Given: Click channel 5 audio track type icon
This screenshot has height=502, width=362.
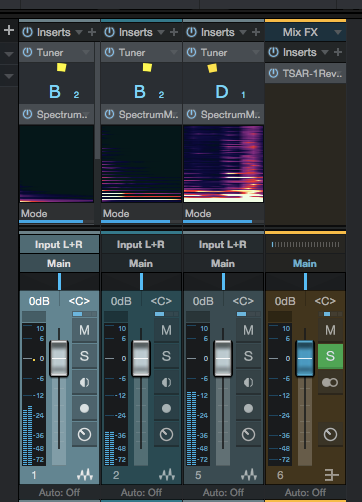Looking at the screenshot, I should (249, 475).
